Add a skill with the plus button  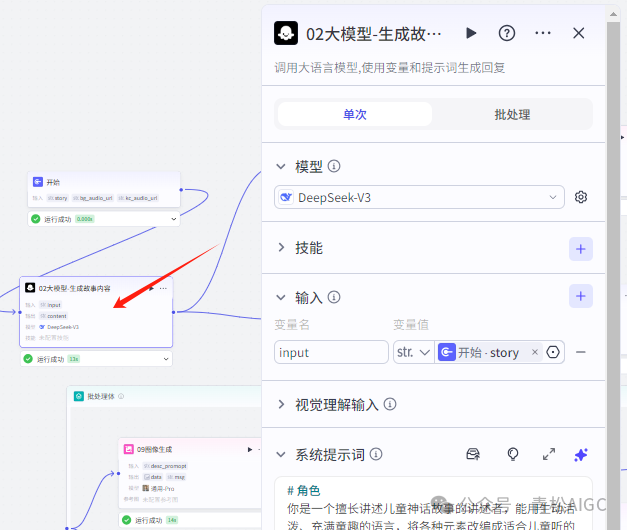581,249
